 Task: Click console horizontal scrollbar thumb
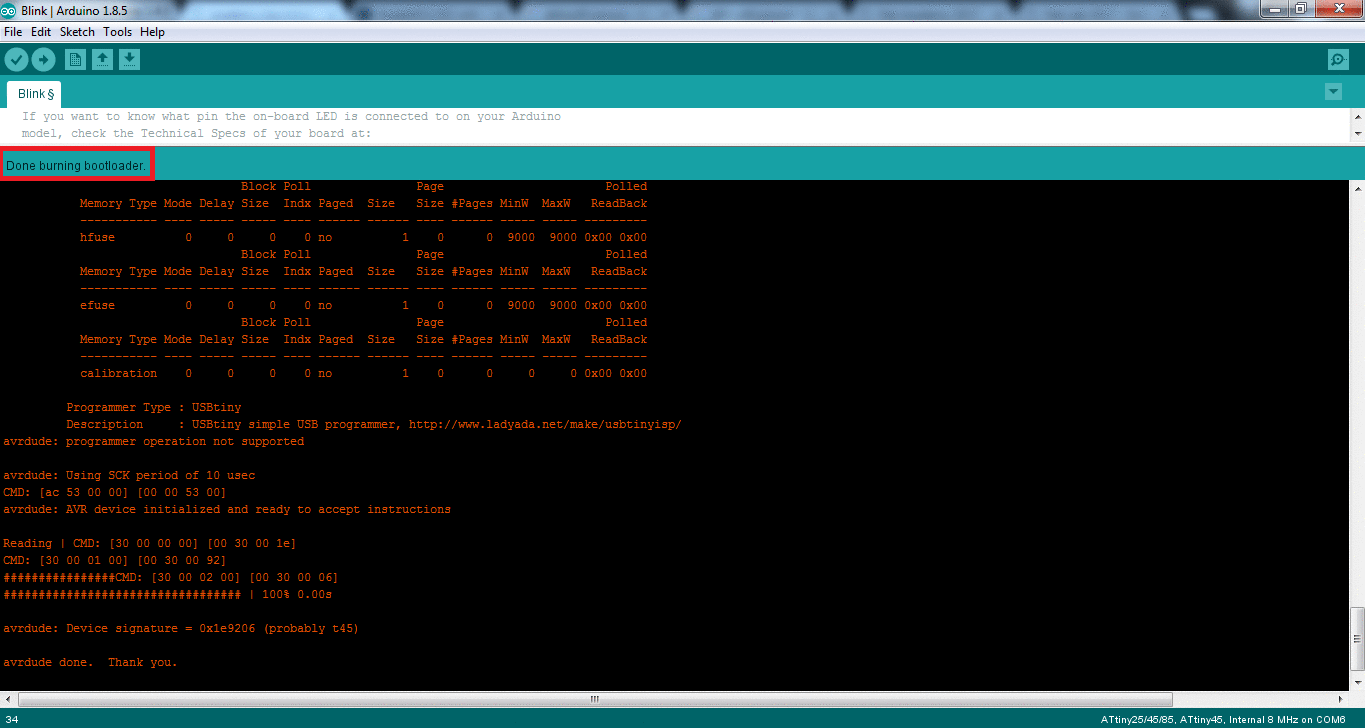(x=595, y=699)
